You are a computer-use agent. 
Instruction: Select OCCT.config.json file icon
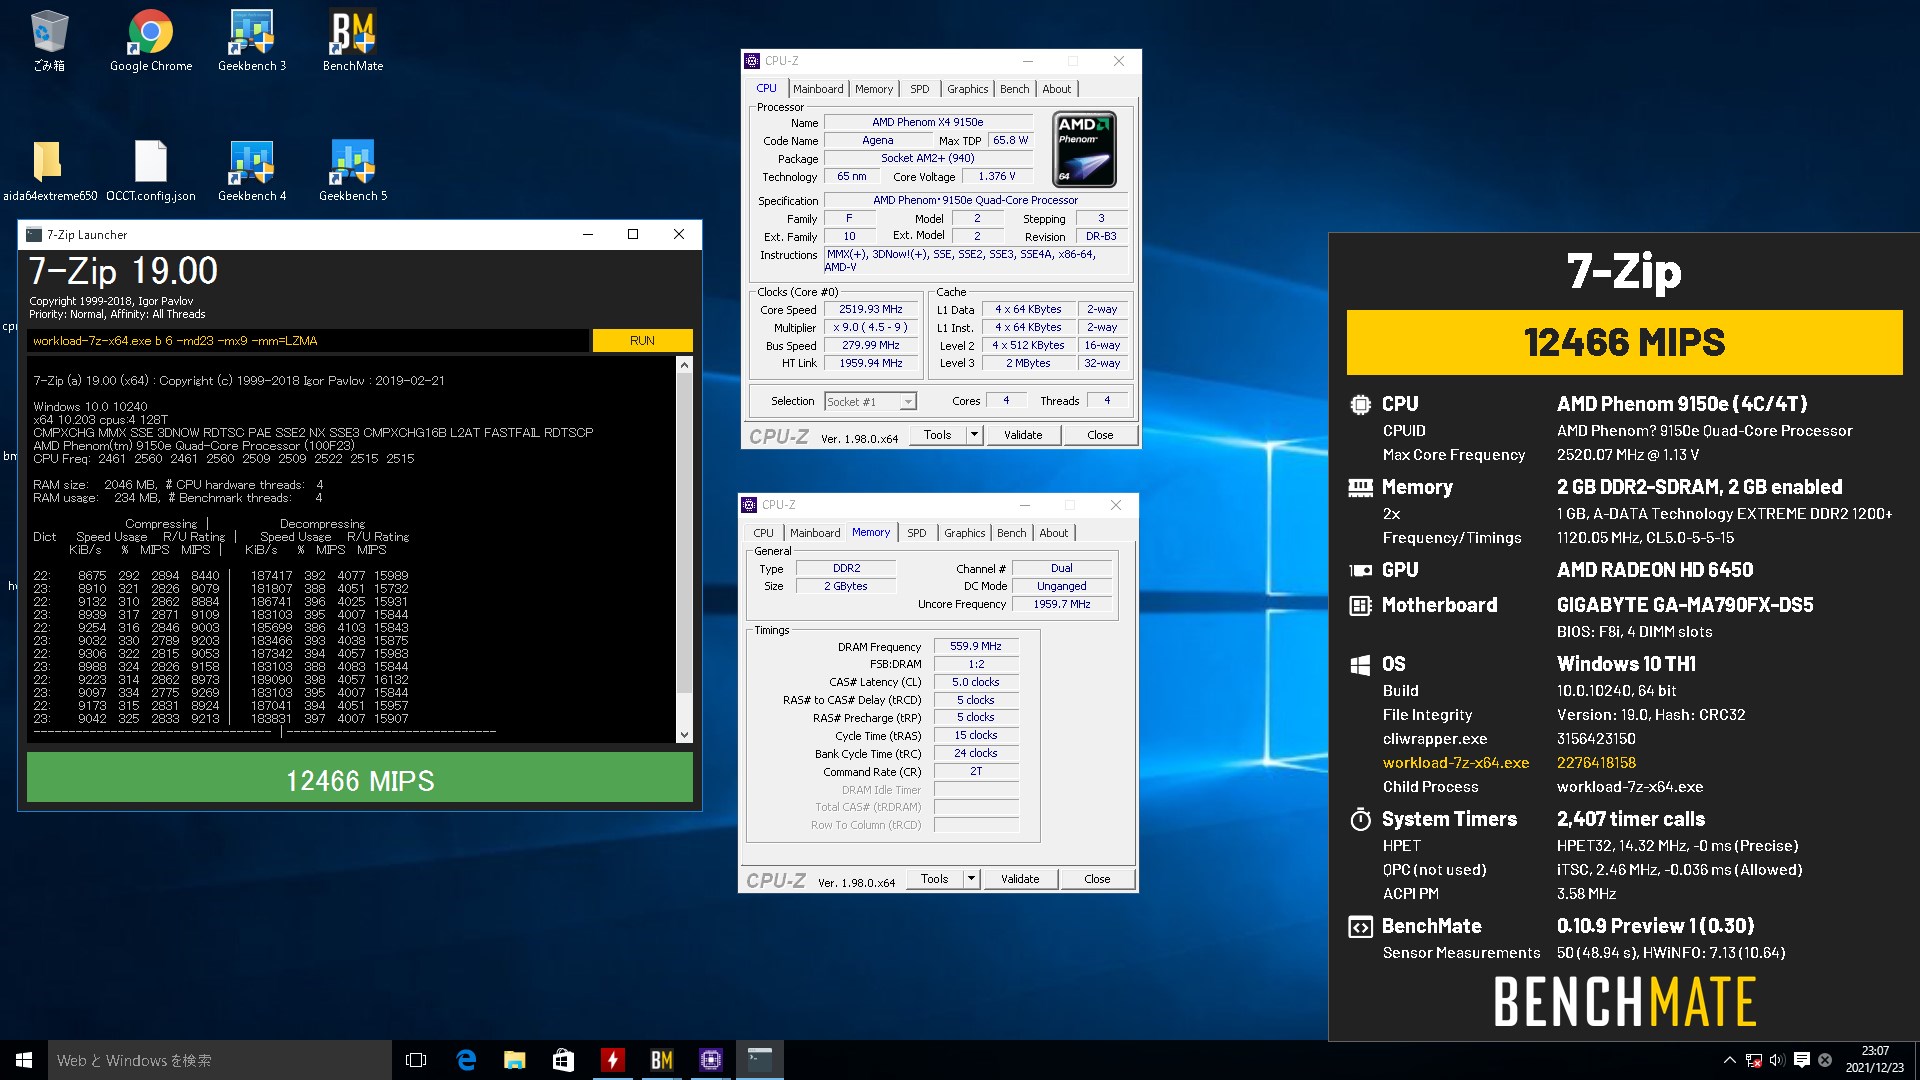(151, 170)
